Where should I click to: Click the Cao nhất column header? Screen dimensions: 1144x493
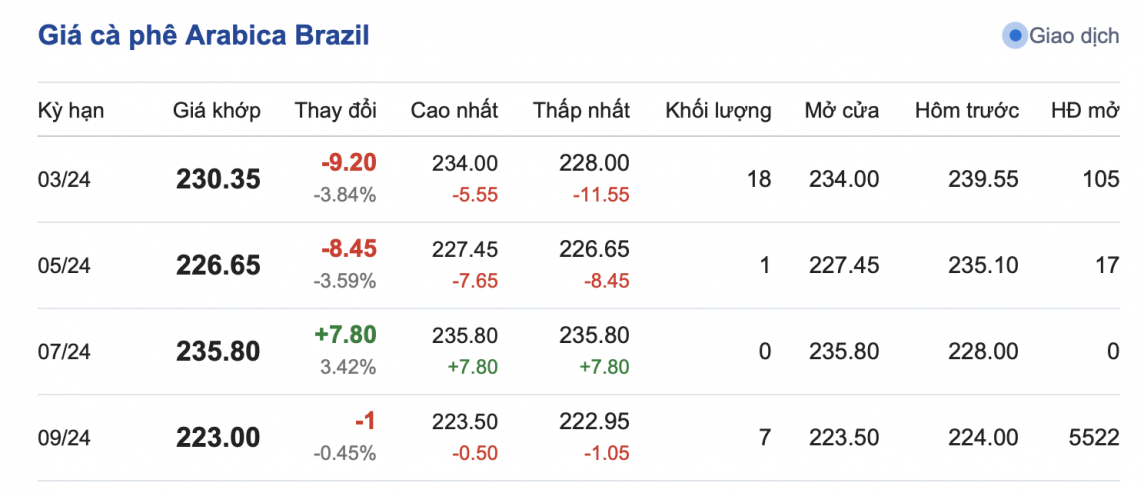pyautogui.click(x=454, y=110)
